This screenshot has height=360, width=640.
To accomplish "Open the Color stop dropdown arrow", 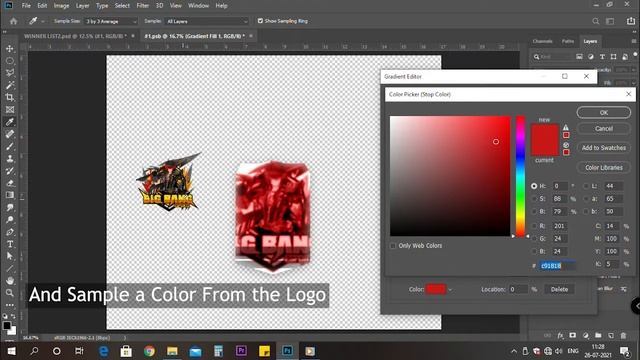I will (x=450, y=289).
